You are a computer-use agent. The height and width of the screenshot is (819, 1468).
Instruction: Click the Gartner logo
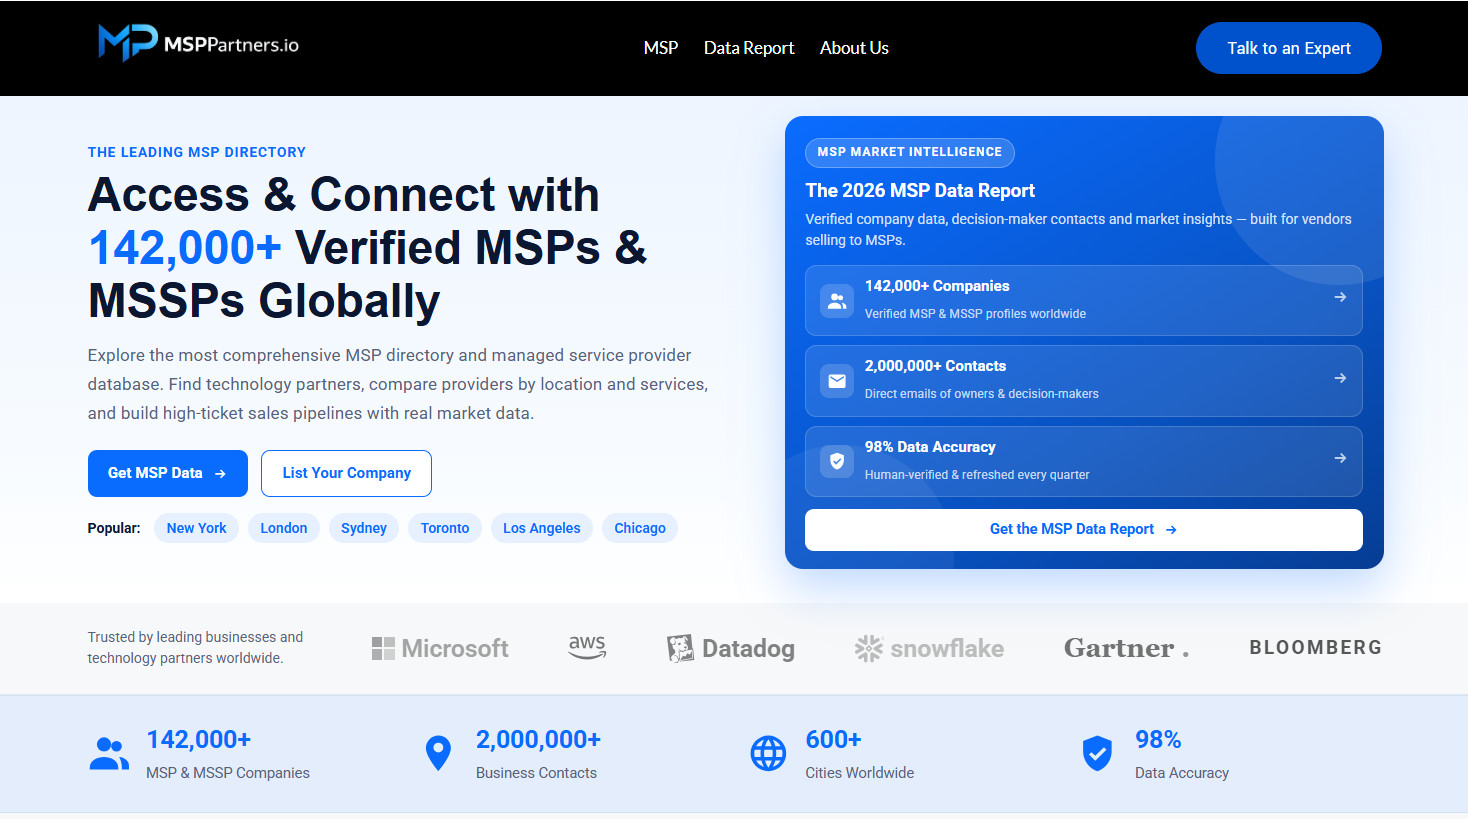click(1126, 648)
